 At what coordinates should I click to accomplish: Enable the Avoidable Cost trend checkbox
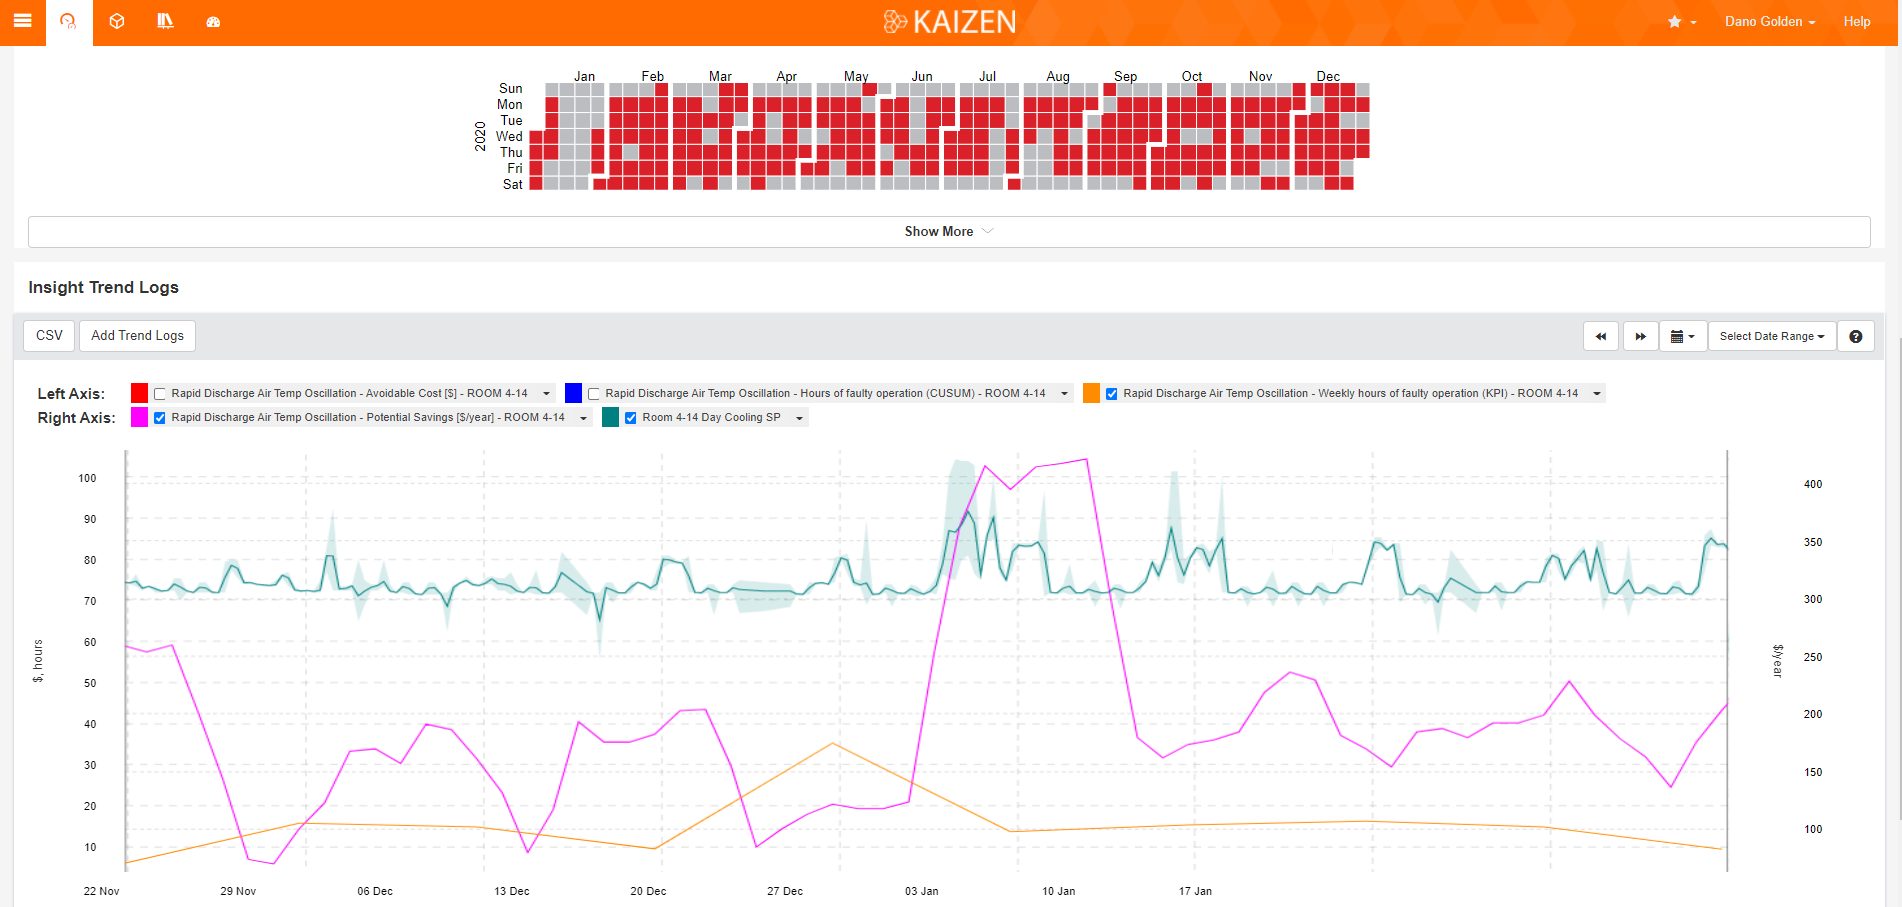(x=160, y=394)
